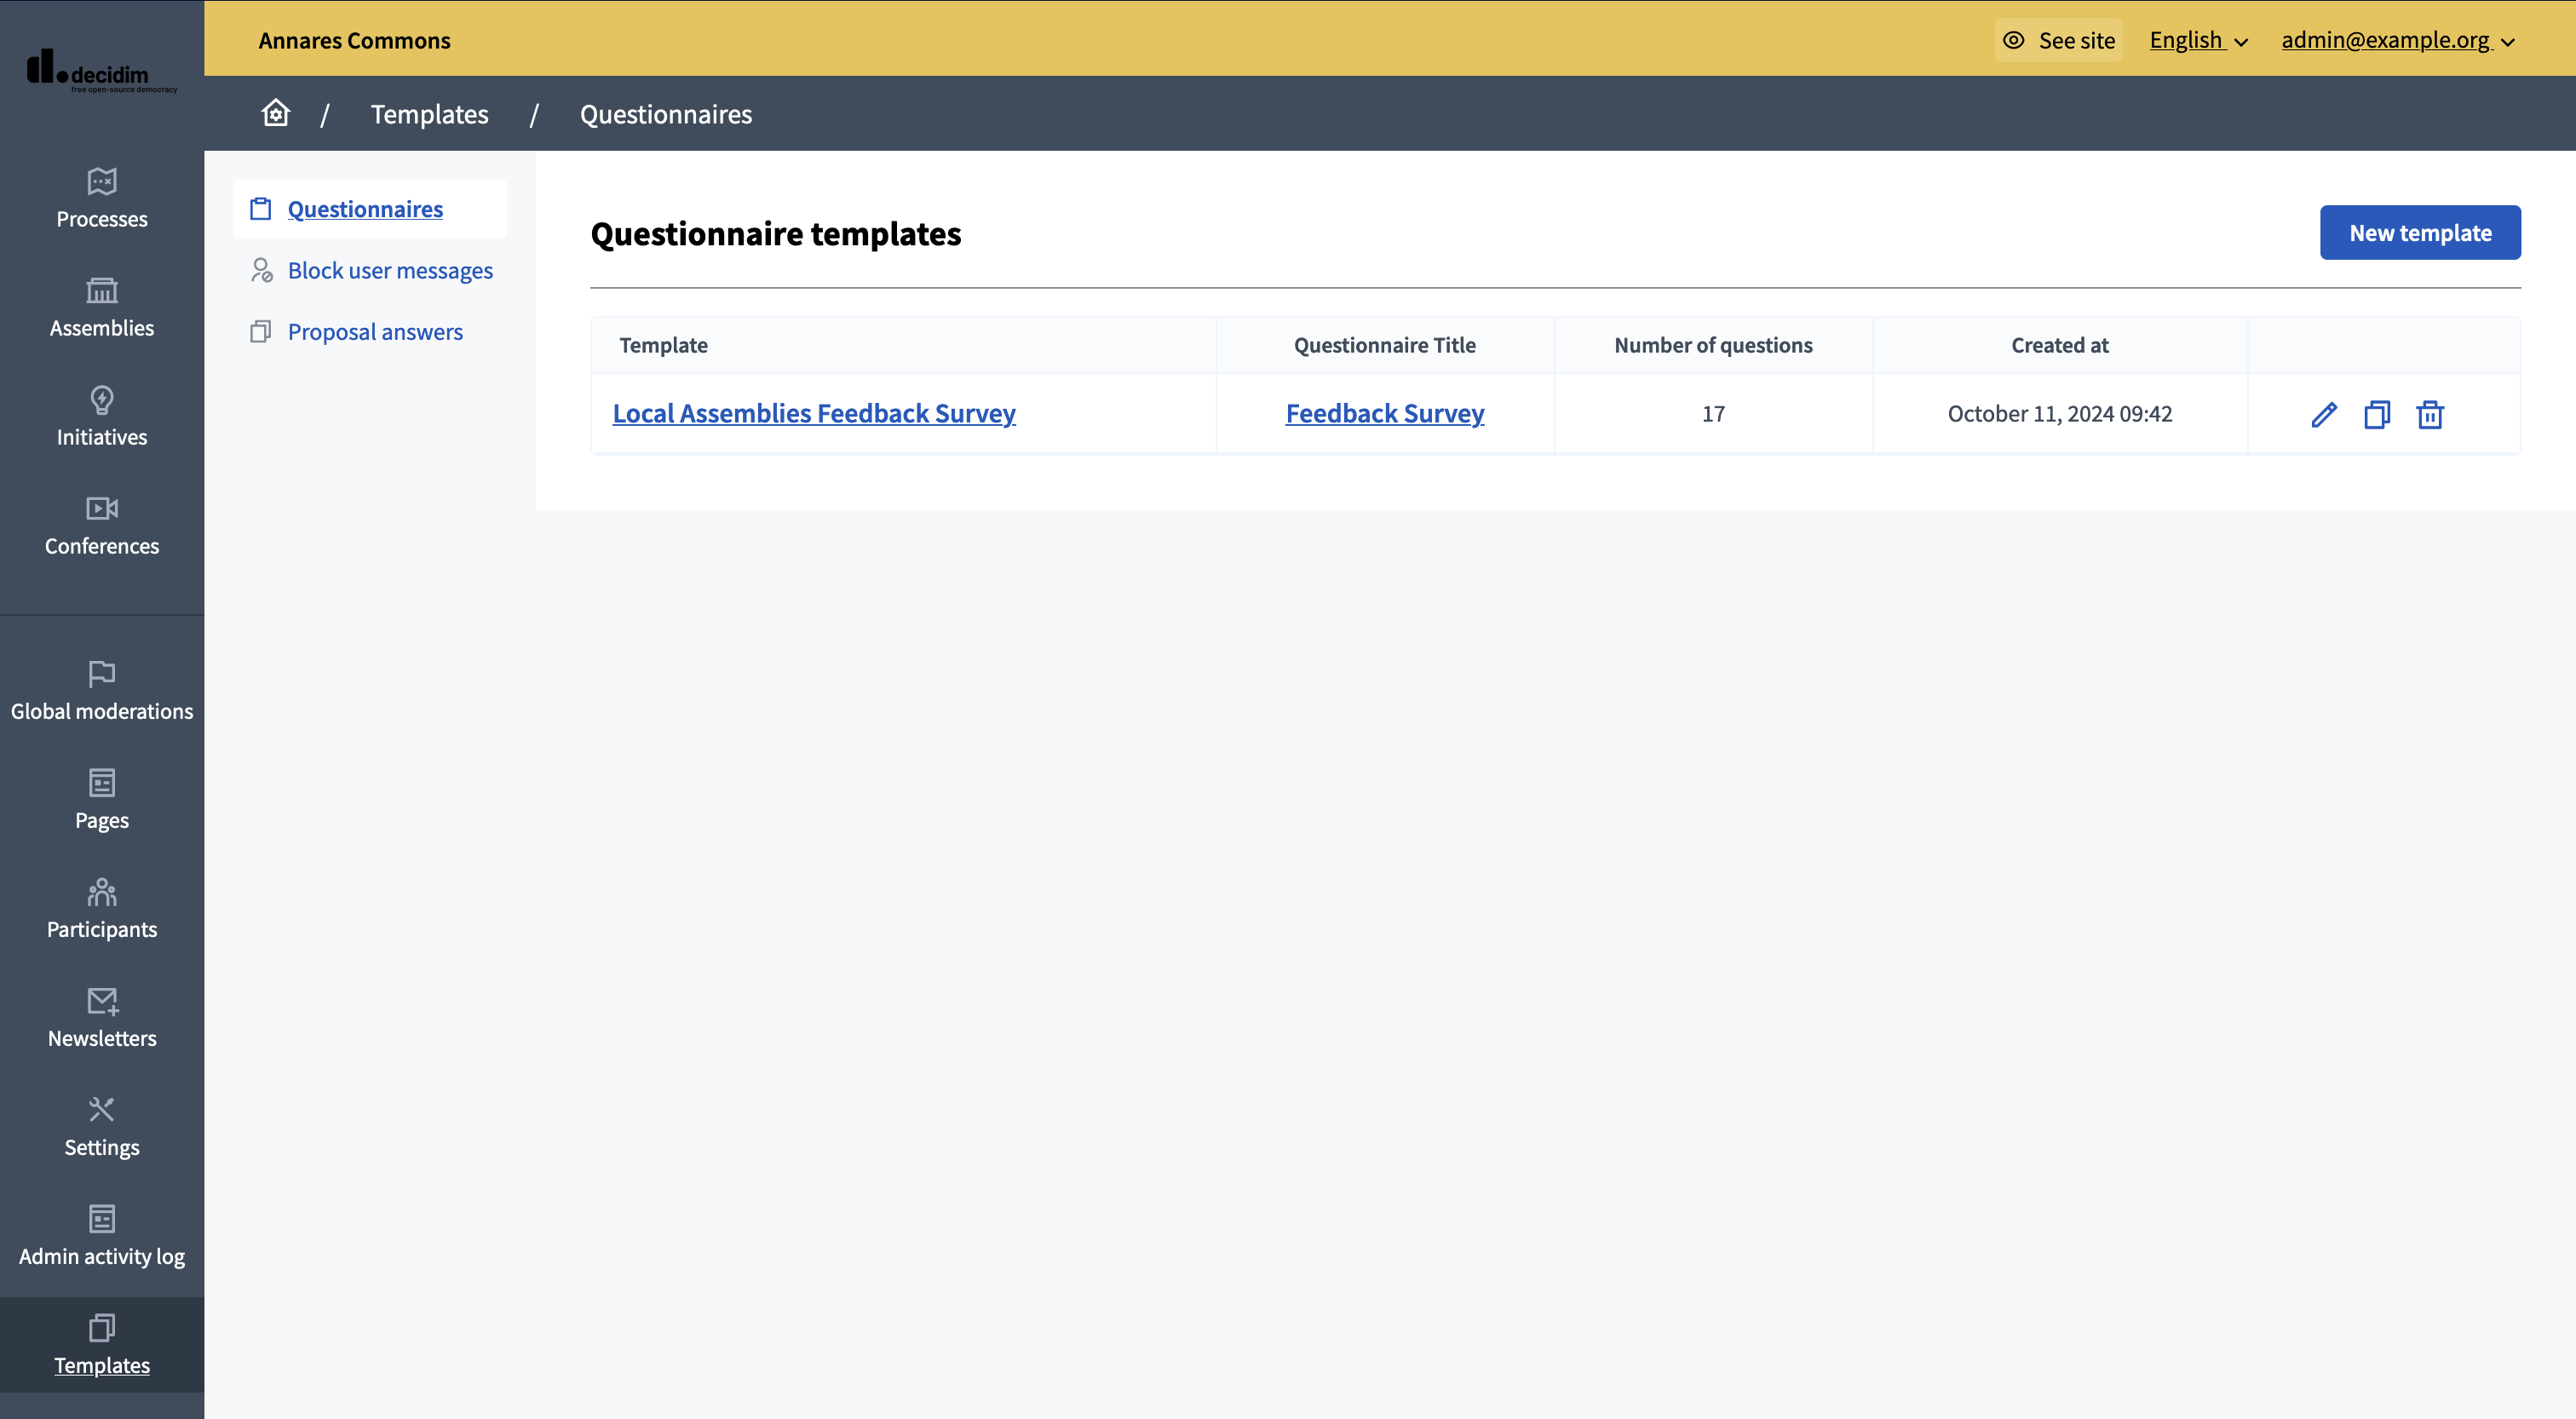2576x1419 pixels.
Task: Navigate to Initiatives in sidebar
Action: pyautogui.click(x=101, y=416)
